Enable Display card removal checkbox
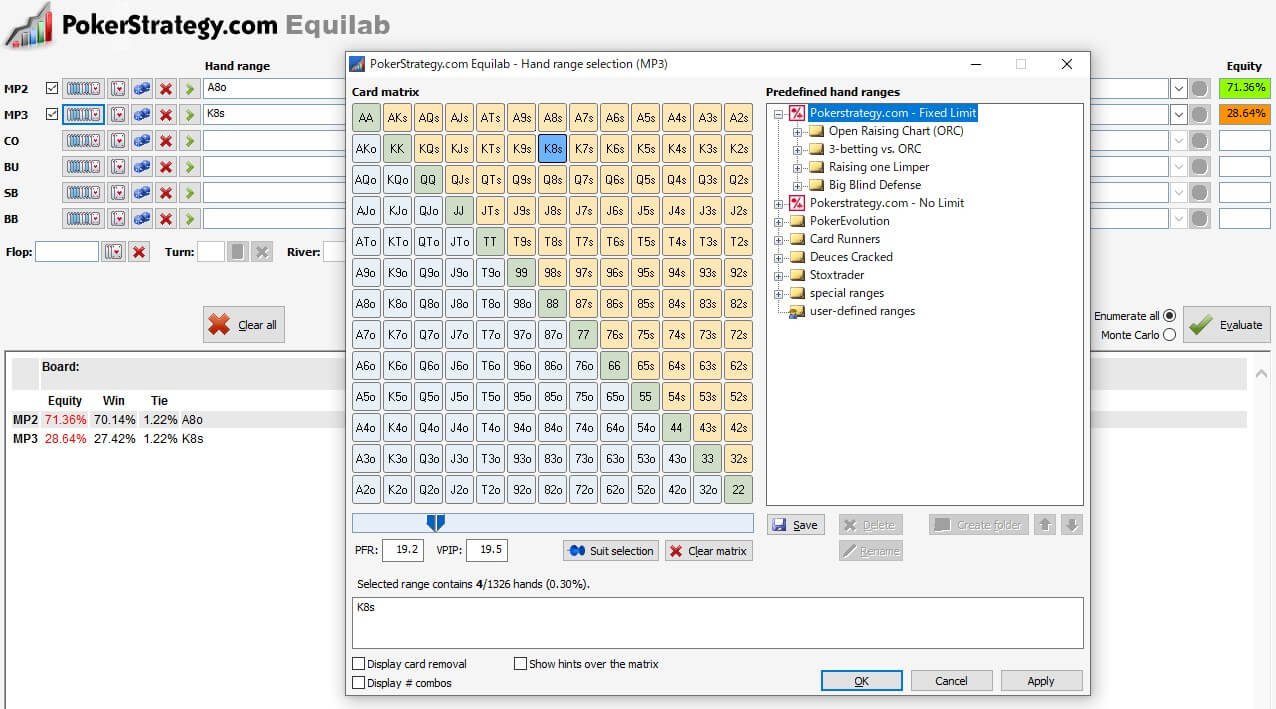 (359, 664)
